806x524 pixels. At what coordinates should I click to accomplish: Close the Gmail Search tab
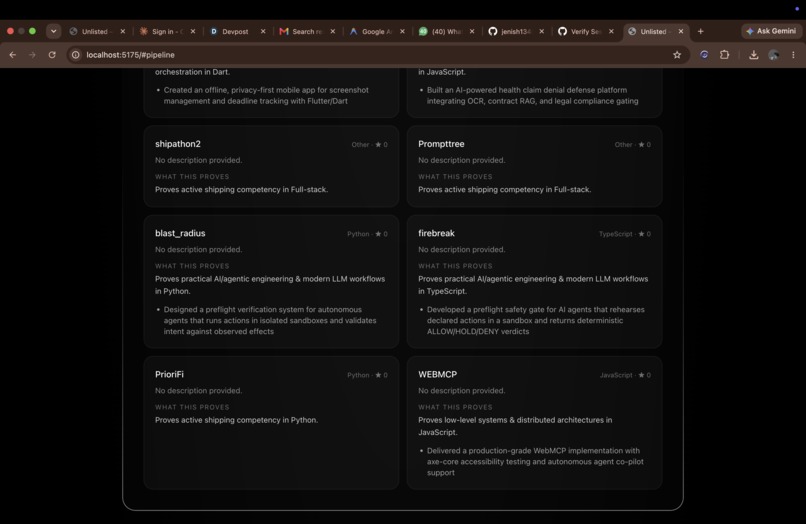click(x=333, y=31)
